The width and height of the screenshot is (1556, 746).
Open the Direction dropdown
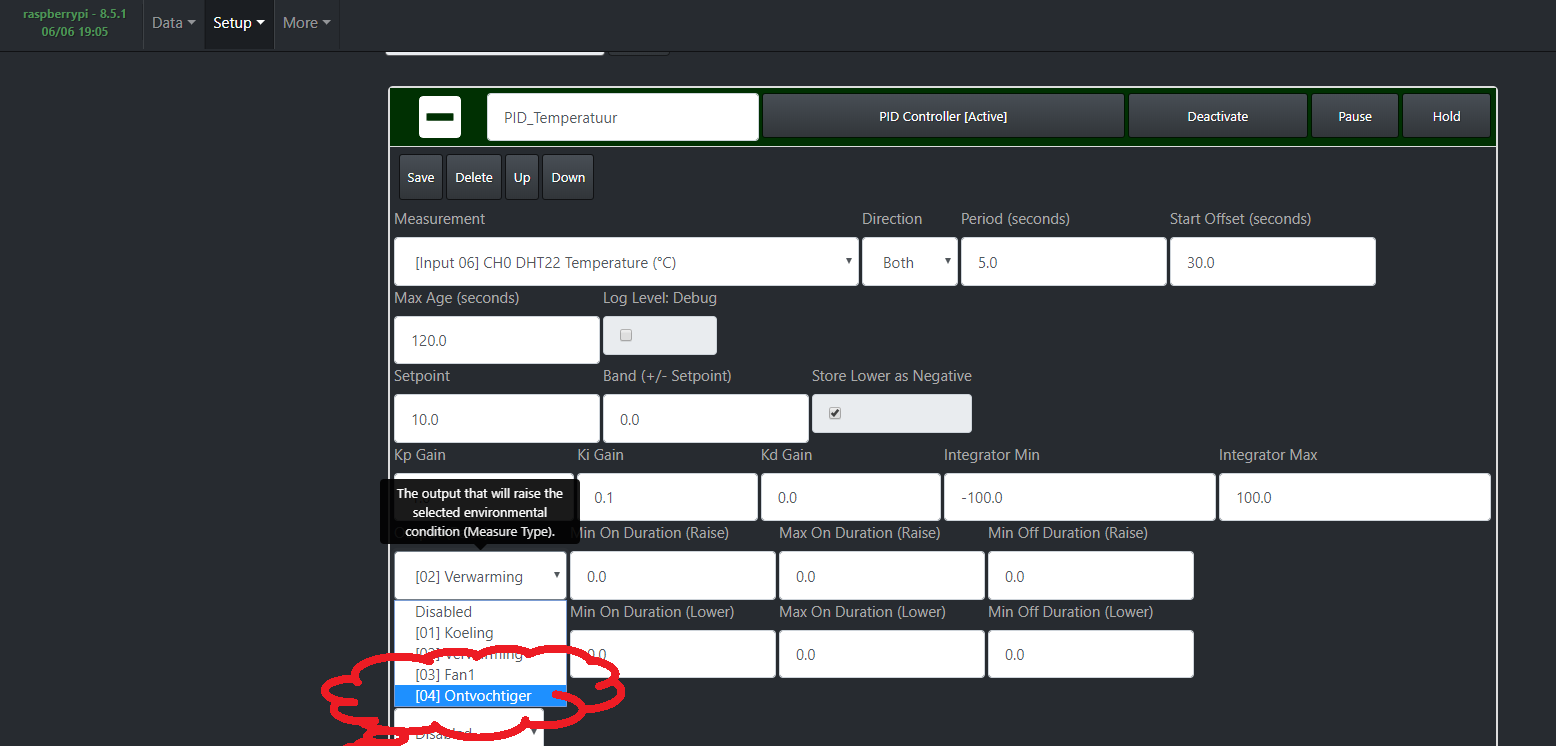910,262
